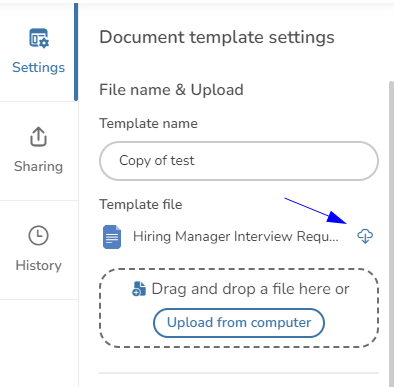Click the Document template settings heading
Image resolution: width=394 pixels, height=387 pixels.
217,37
